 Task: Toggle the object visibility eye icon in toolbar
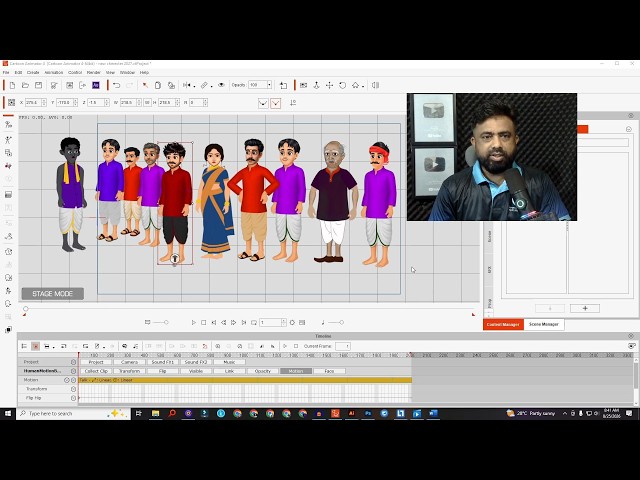pos(221,85)
